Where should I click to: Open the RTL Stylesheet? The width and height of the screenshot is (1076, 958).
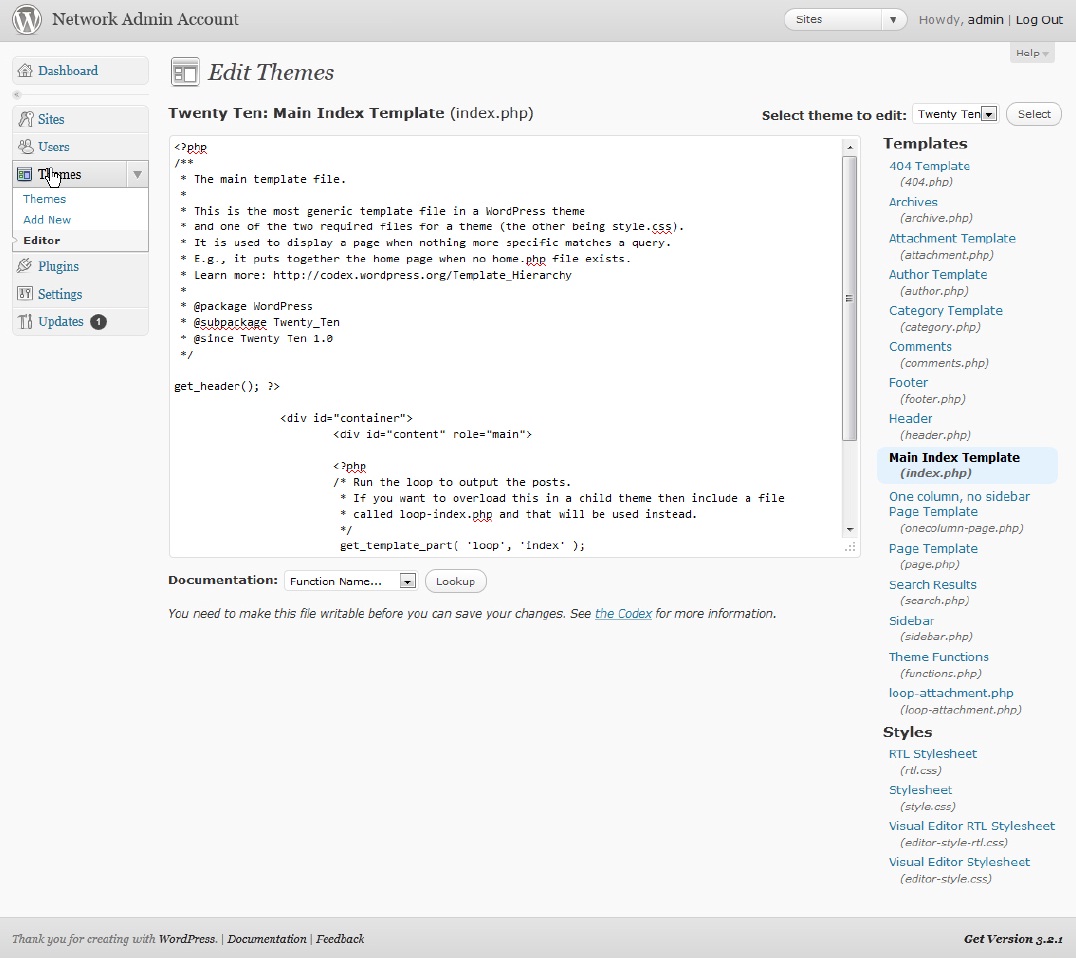(933, 753)
